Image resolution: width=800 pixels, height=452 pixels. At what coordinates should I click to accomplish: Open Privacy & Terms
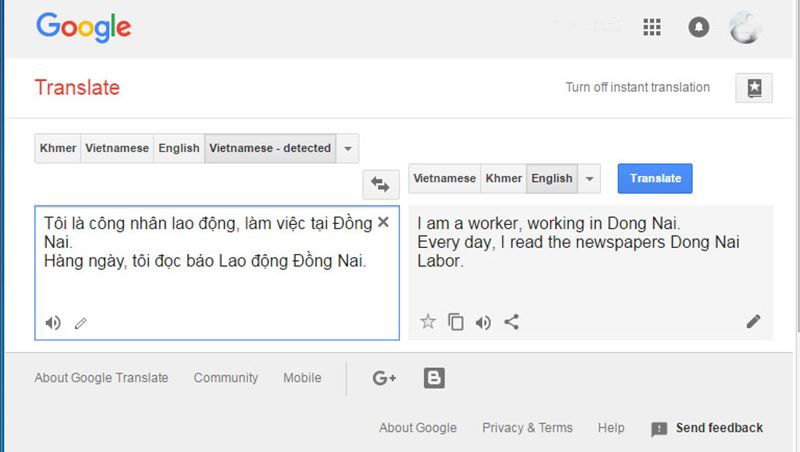tap(528, 428)
